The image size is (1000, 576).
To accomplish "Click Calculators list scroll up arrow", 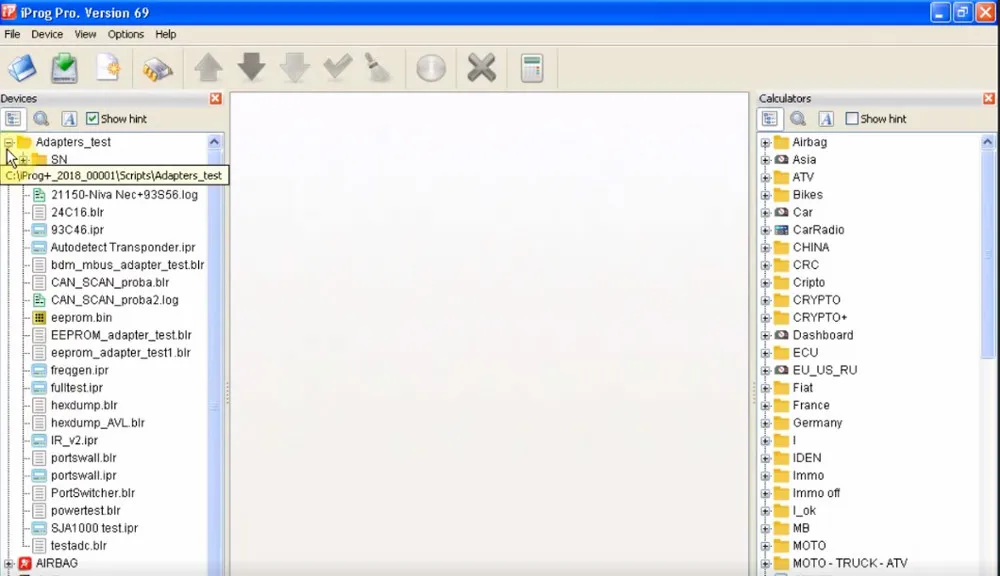I will pos(987,142).
